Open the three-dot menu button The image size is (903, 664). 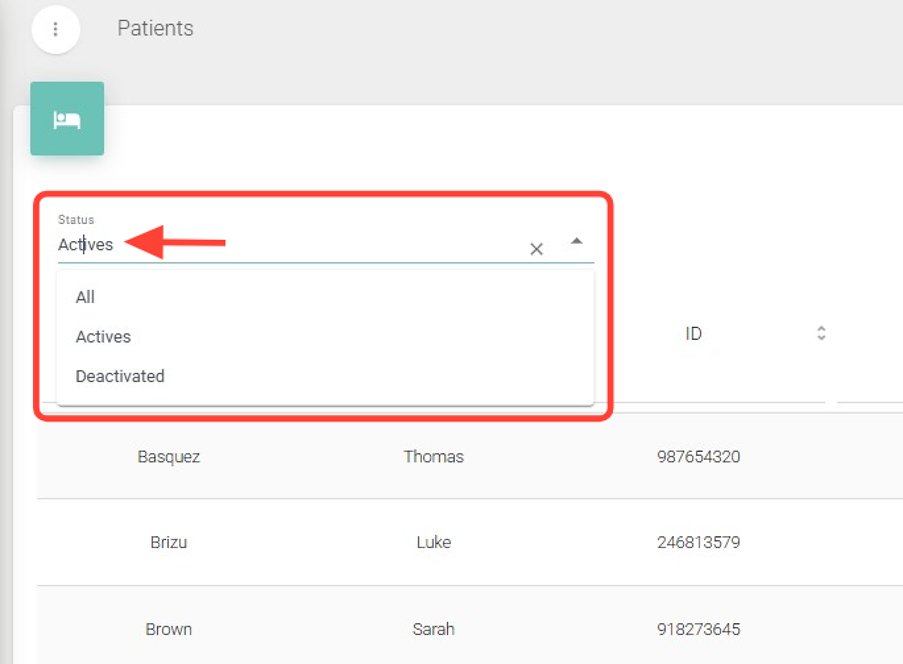[55, 30]
